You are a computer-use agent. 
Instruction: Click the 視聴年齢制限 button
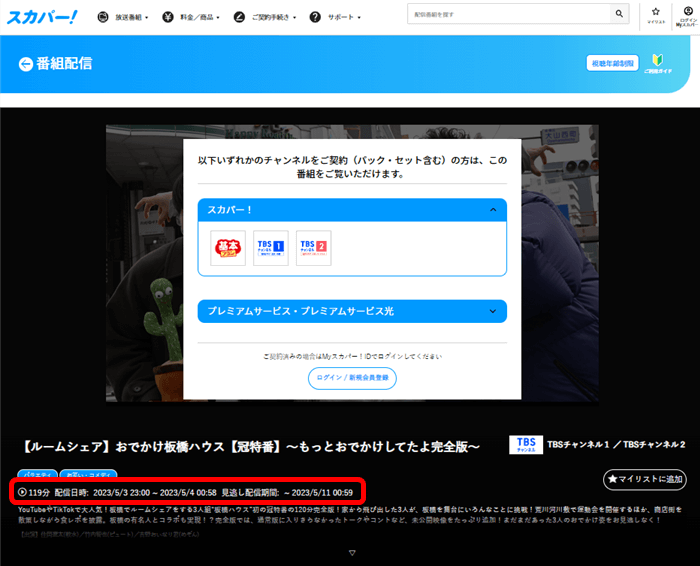pyautogui.click(x=612, y=63)
